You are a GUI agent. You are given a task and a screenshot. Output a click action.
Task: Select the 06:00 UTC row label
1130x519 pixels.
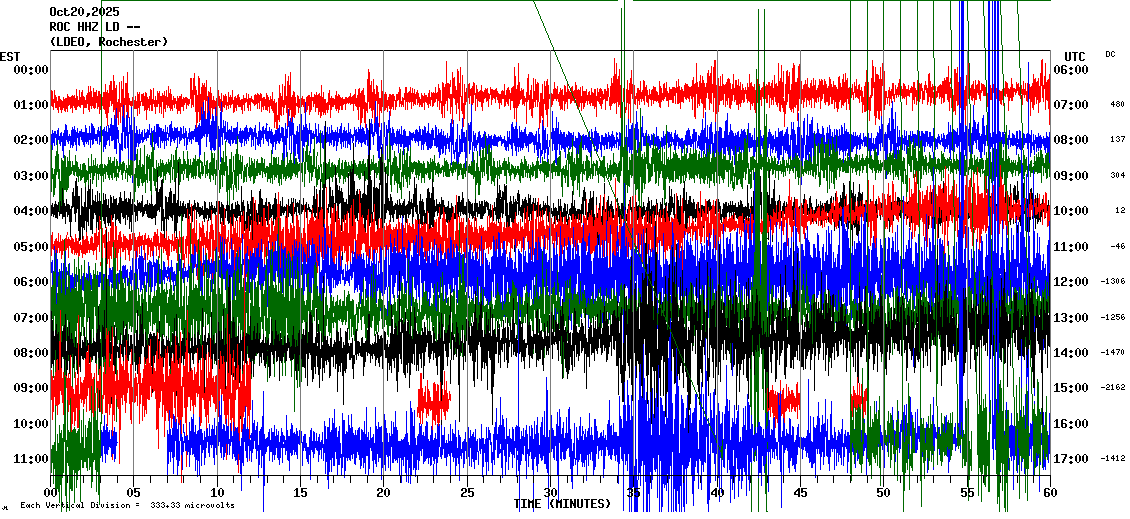tap(1073, 69)
